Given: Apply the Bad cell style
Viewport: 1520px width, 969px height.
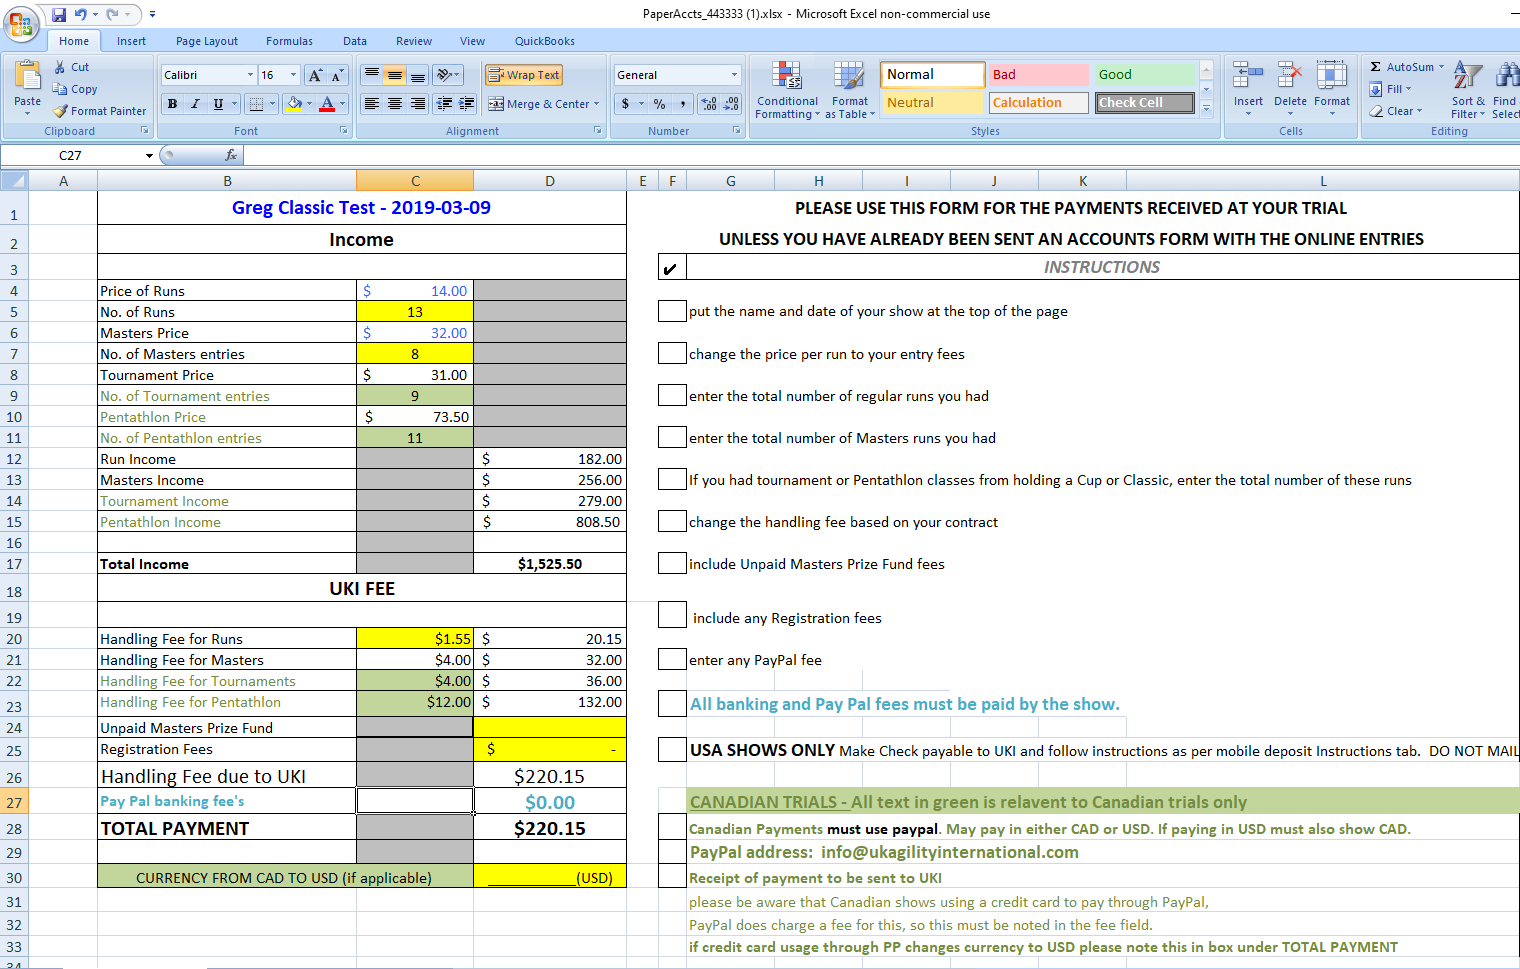Looking at the screenshot, I should (1039, 75).
